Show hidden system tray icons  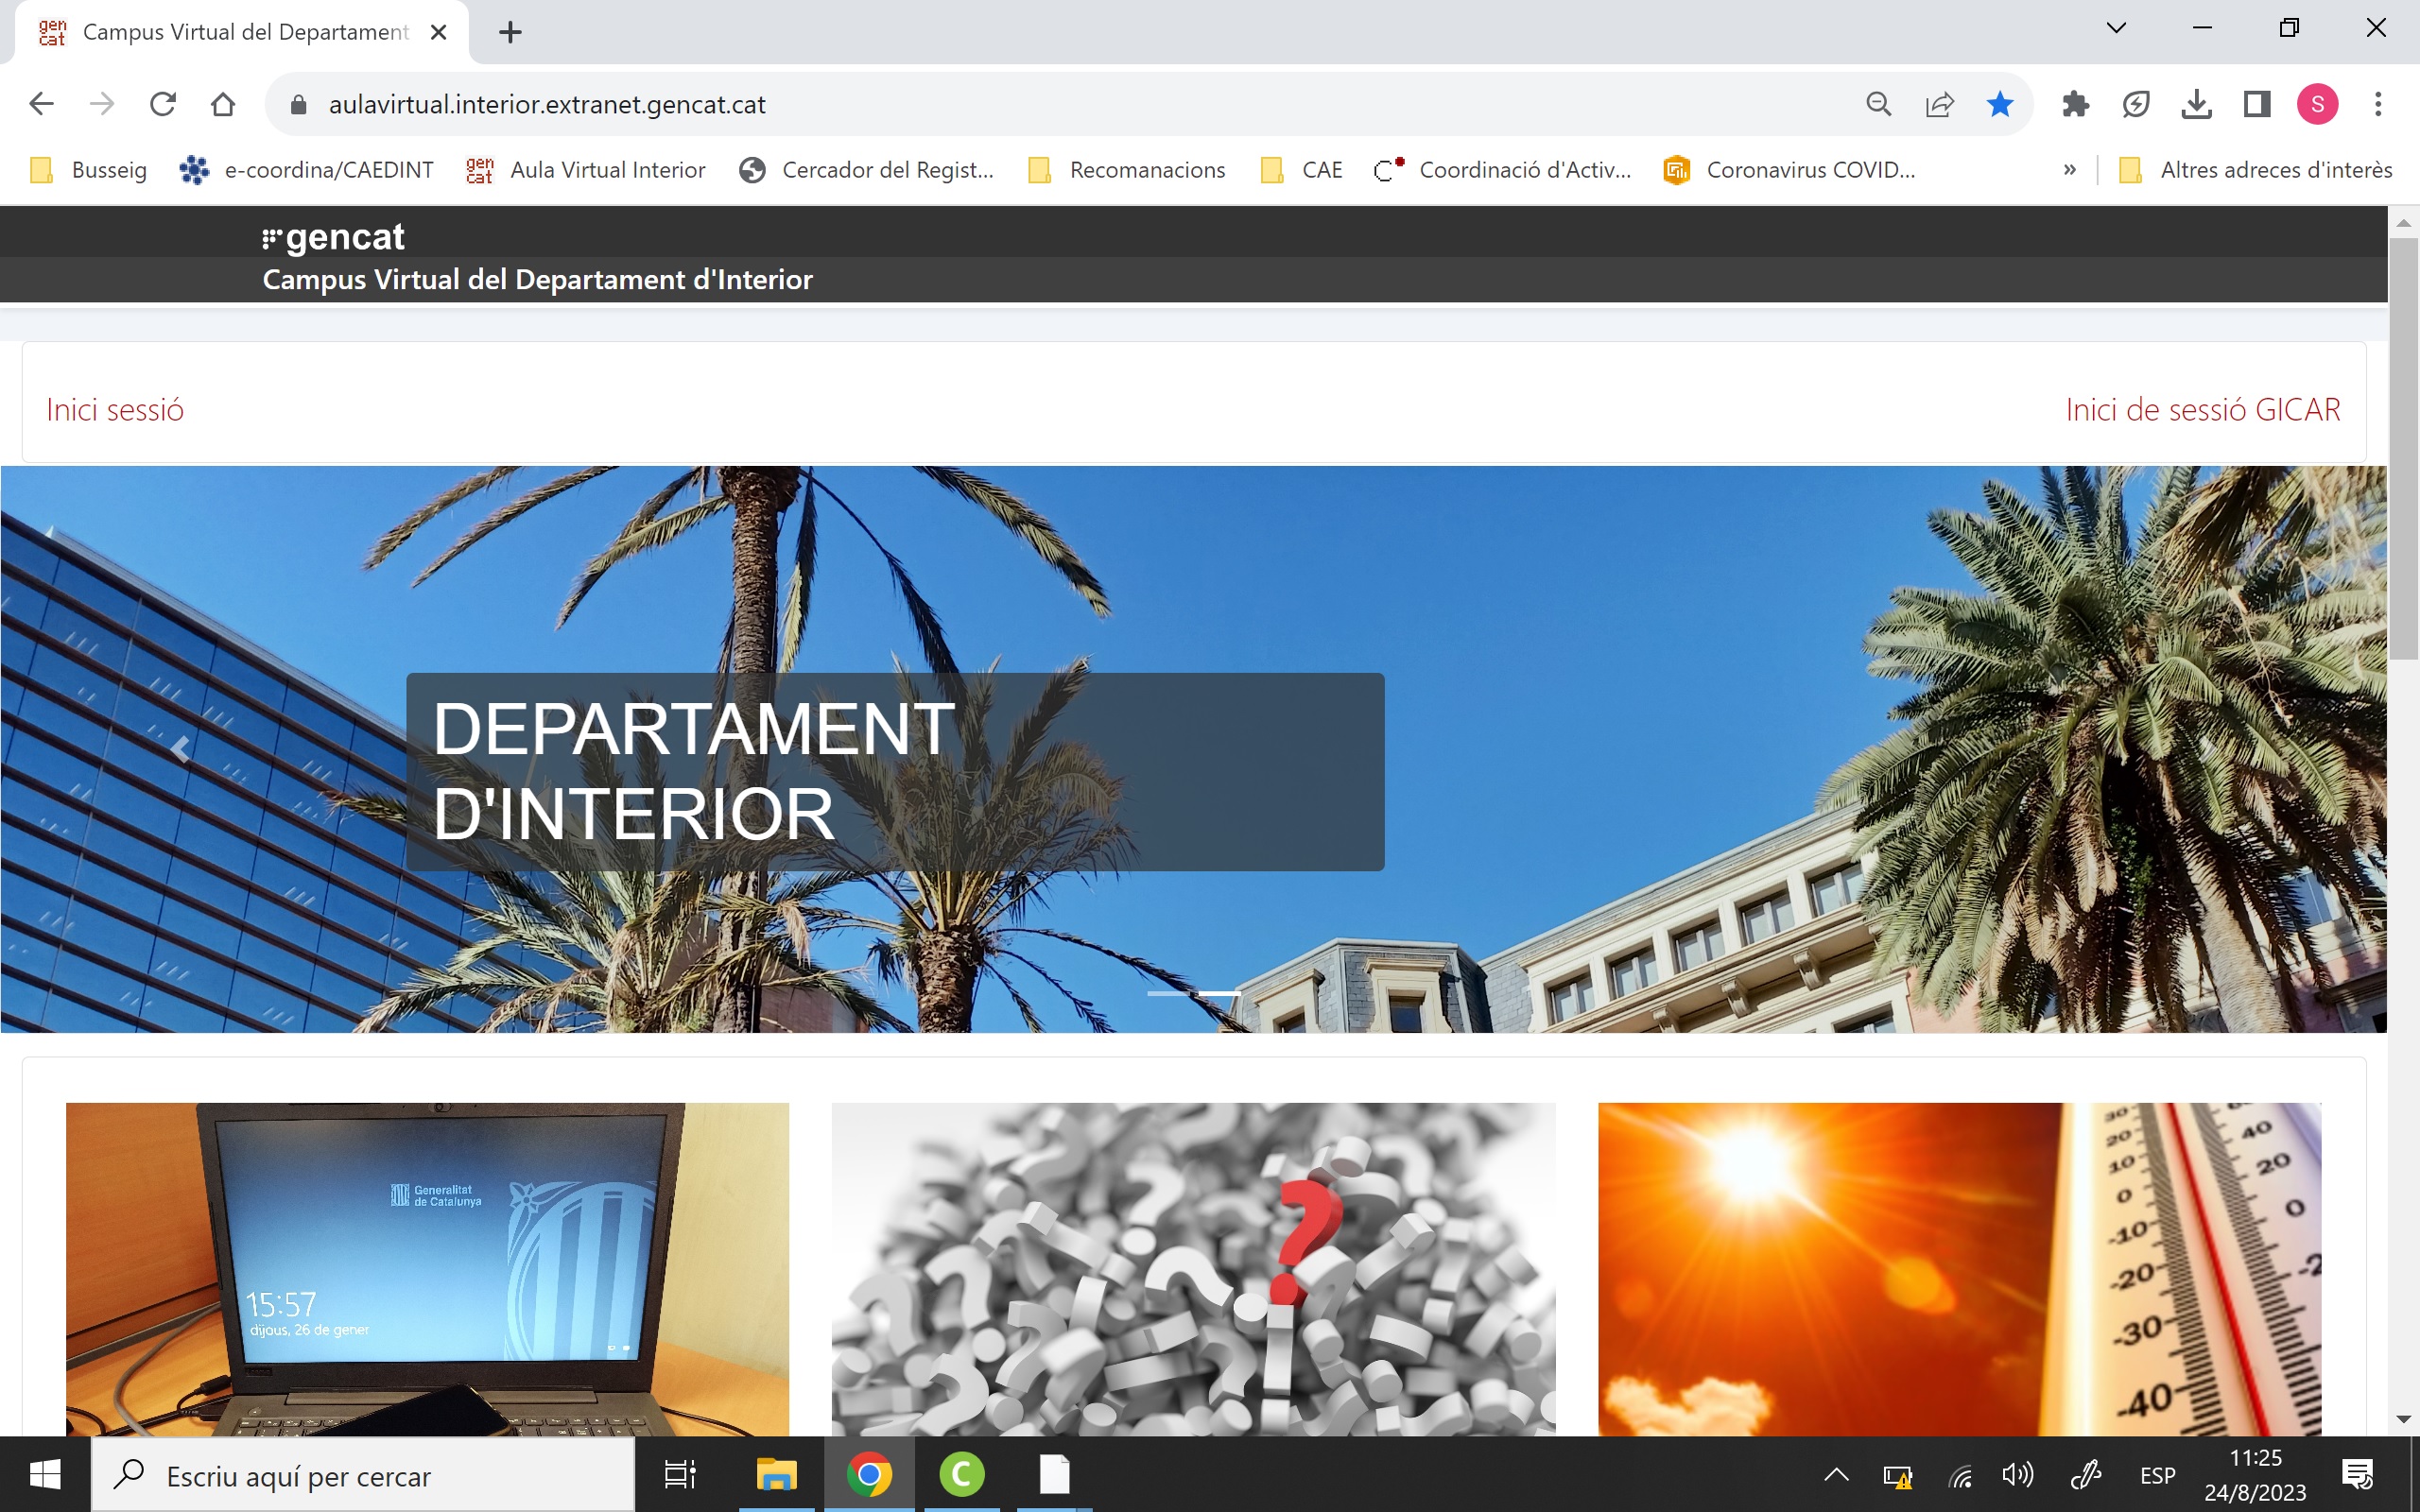click(x=1836, y=1475)
